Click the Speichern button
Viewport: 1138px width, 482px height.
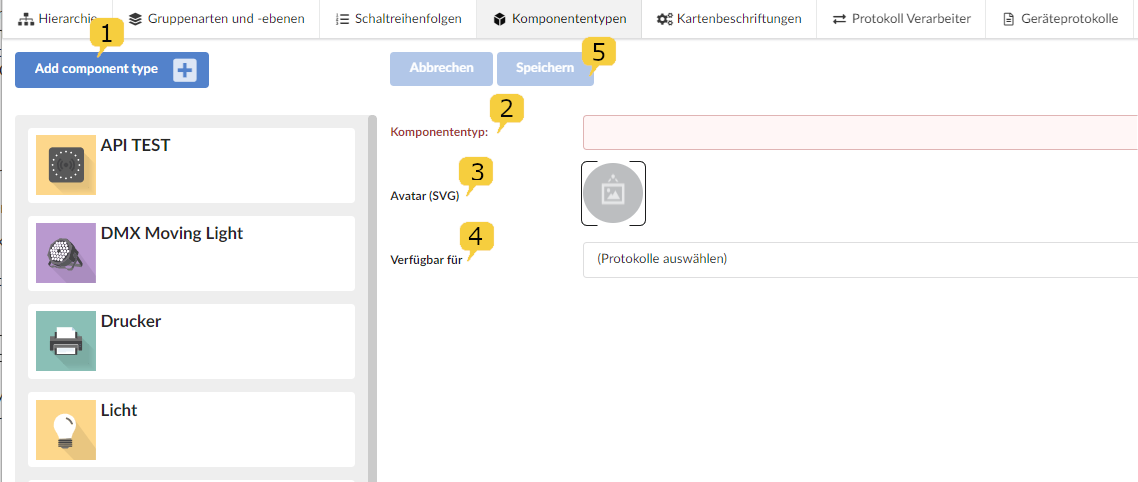click(545, 69)
